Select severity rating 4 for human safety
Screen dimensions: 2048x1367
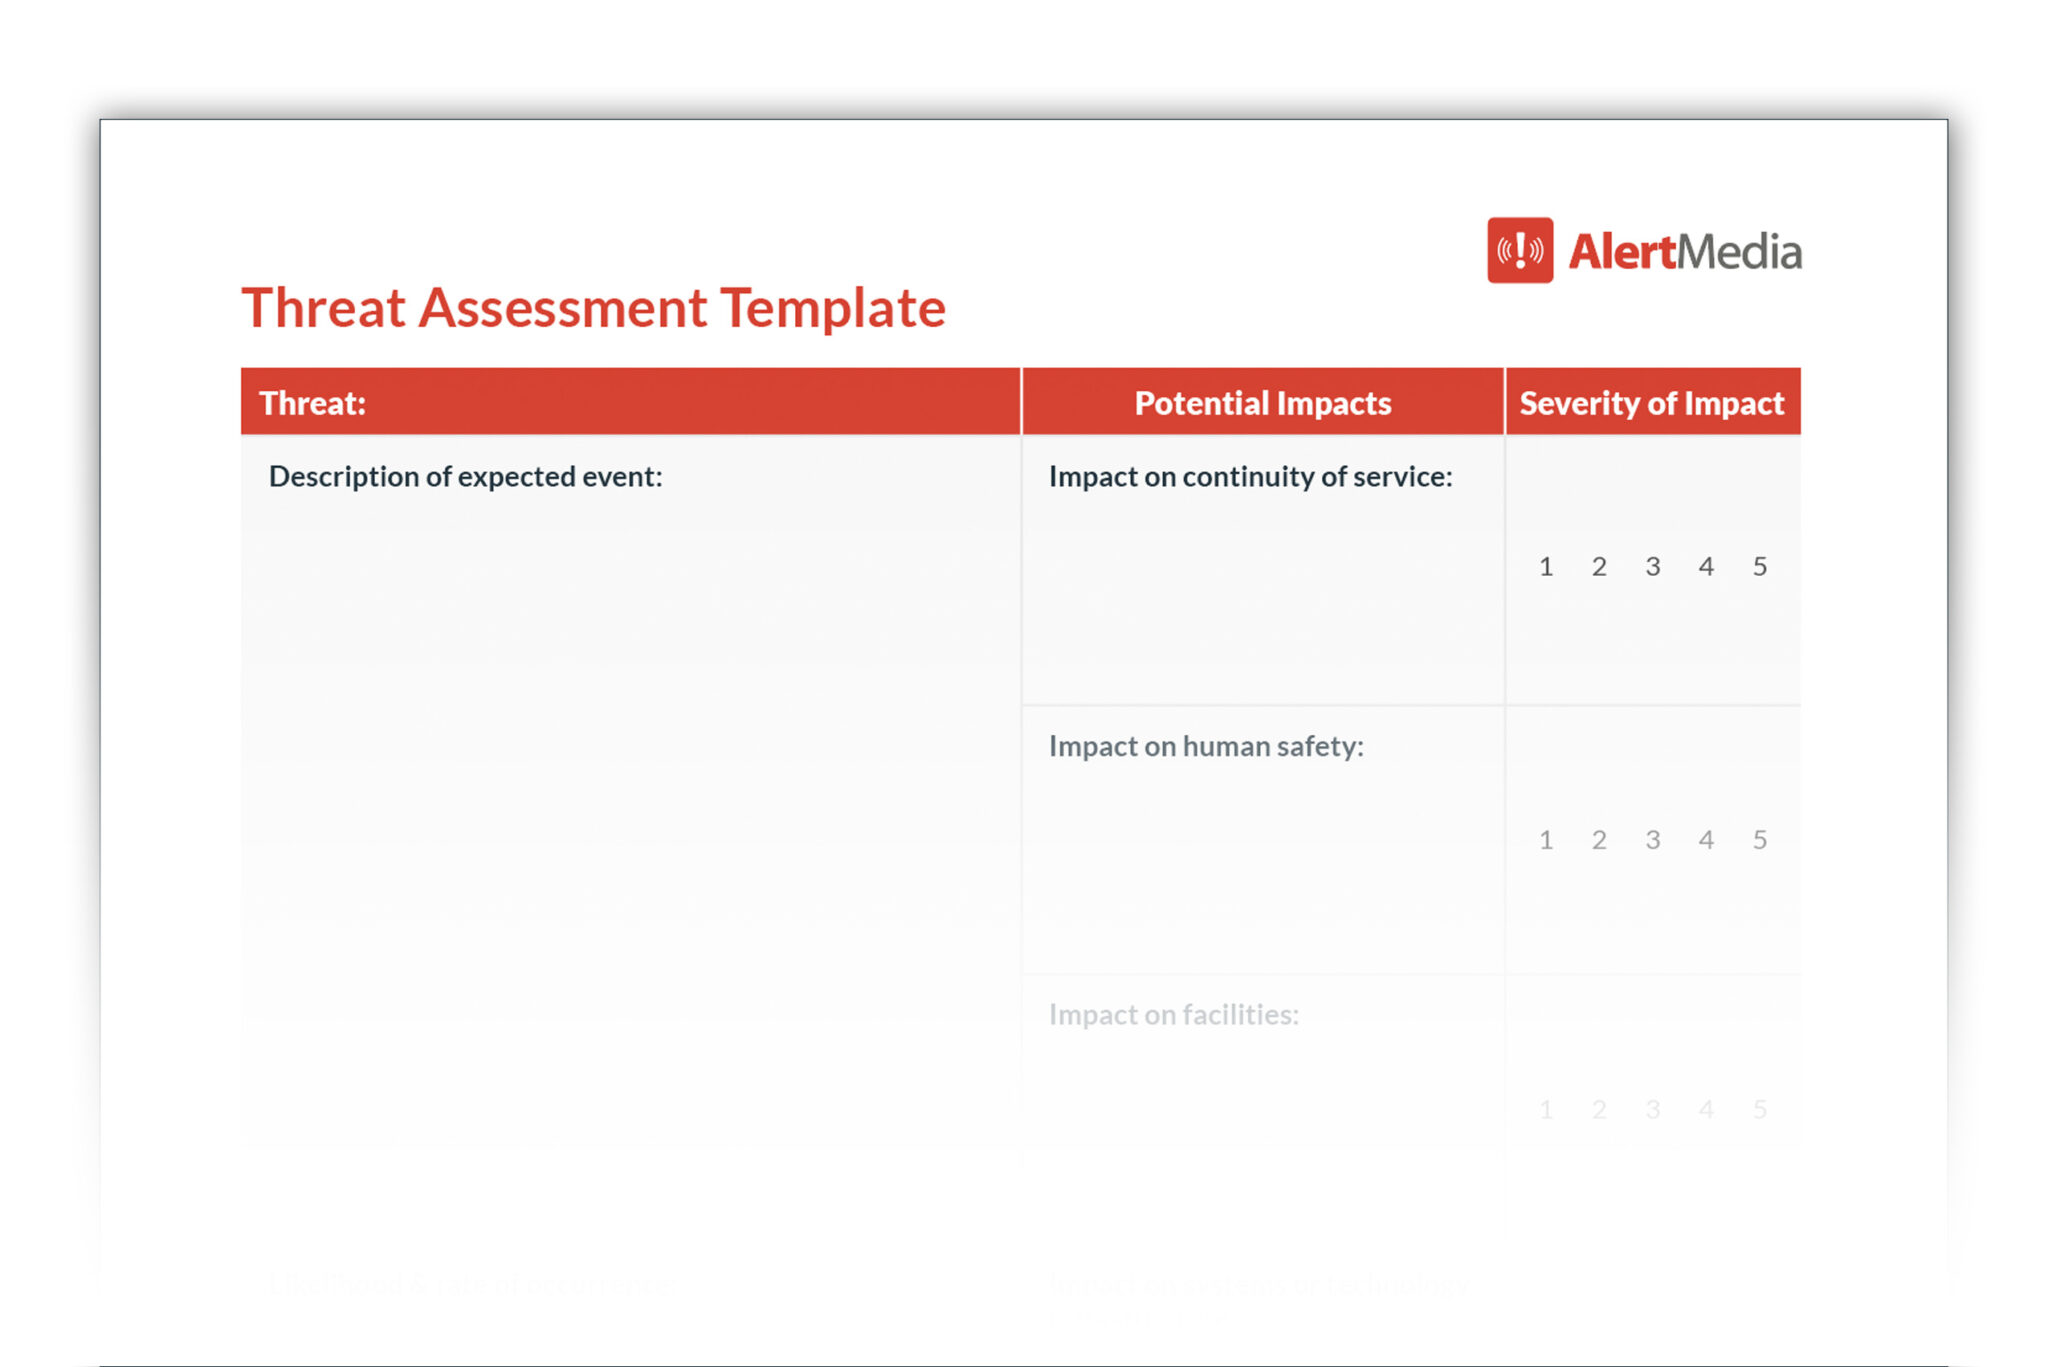coord(1707,840)
